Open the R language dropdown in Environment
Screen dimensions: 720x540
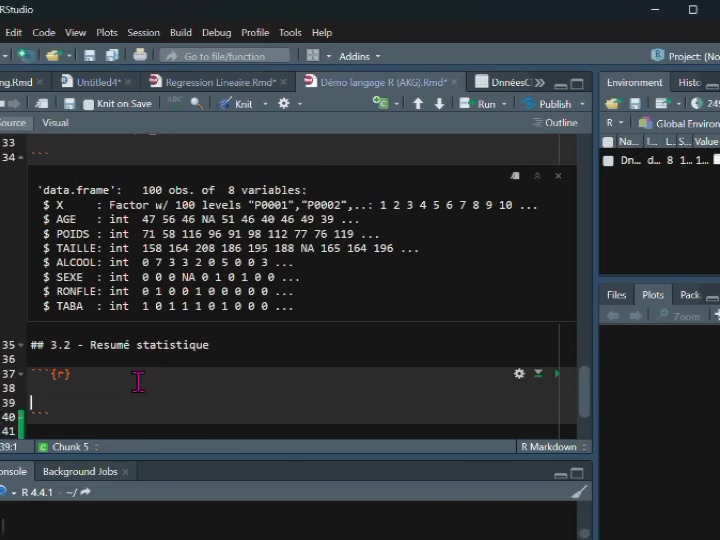click(x=615, y=123)
